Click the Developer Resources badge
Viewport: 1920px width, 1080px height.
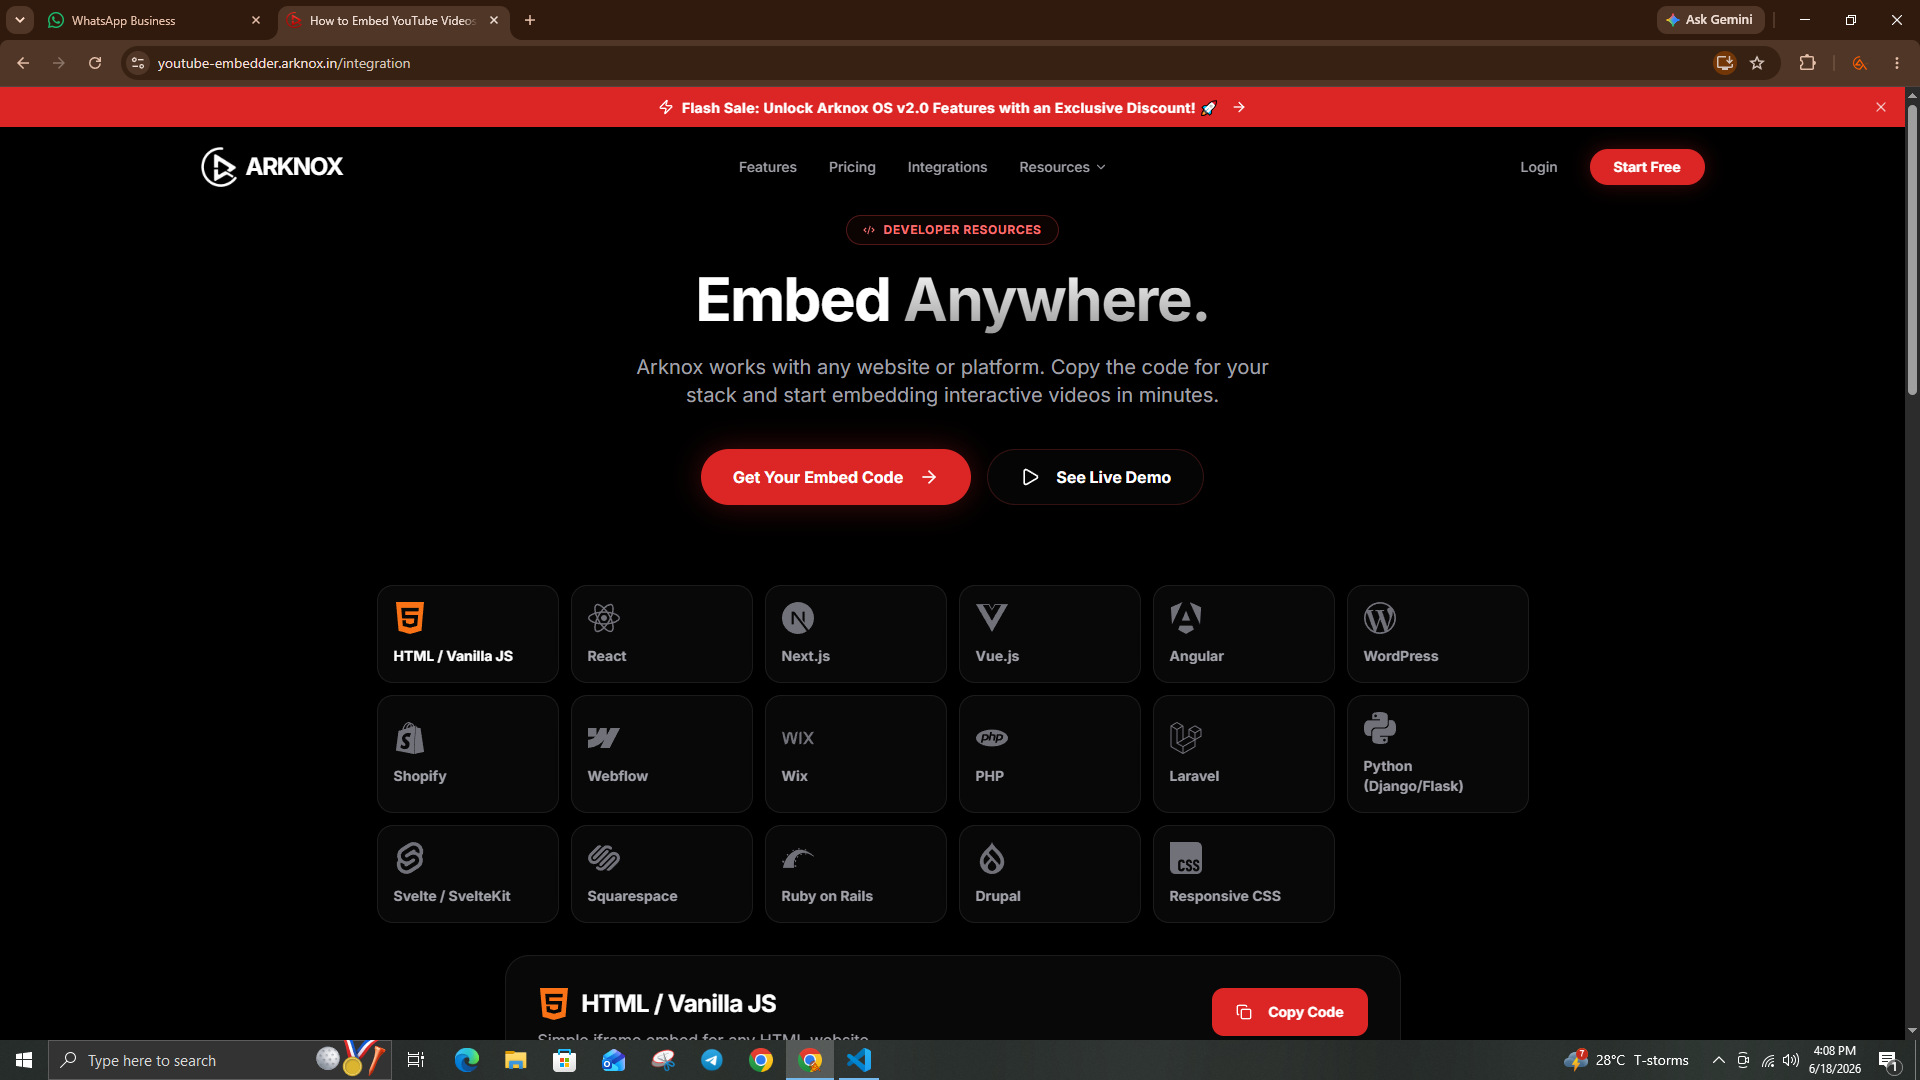click(952, 230)
